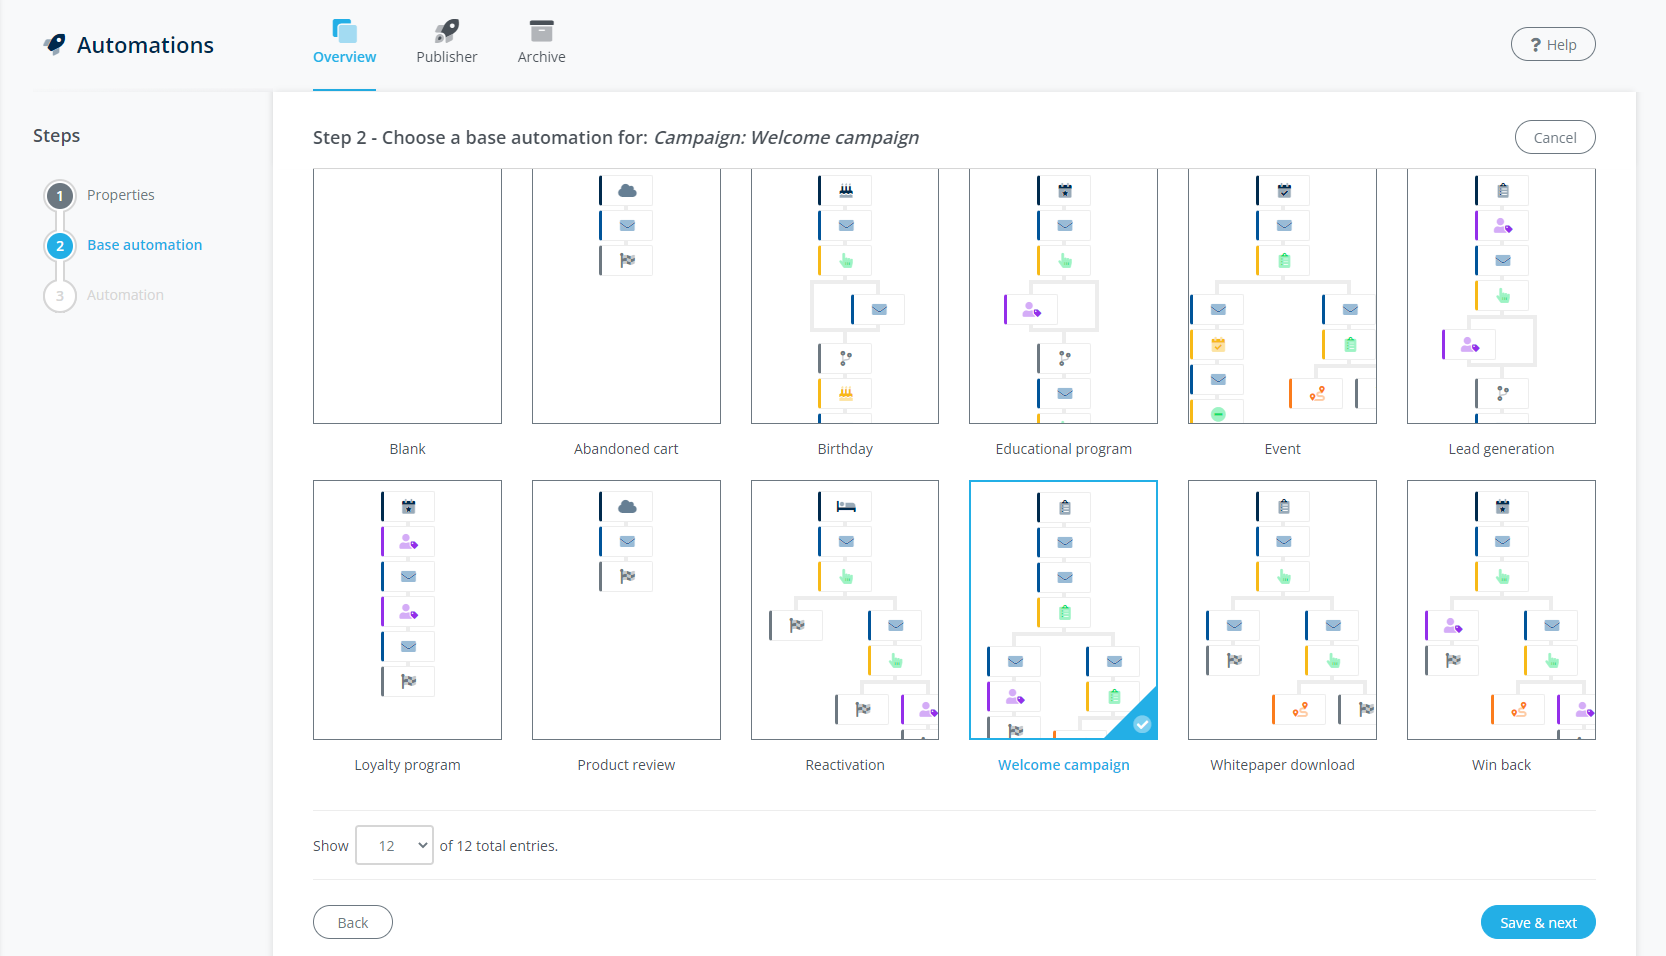
Task: Click Save & next button
Action: 1537,922
